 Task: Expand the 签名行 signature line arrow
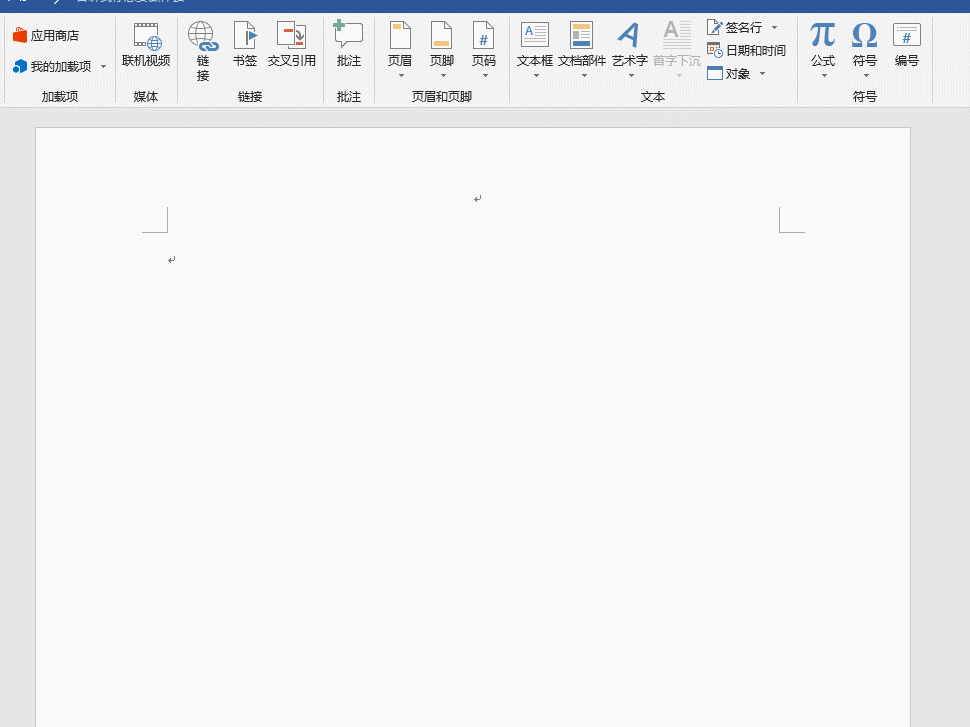(x=774, y=28)
